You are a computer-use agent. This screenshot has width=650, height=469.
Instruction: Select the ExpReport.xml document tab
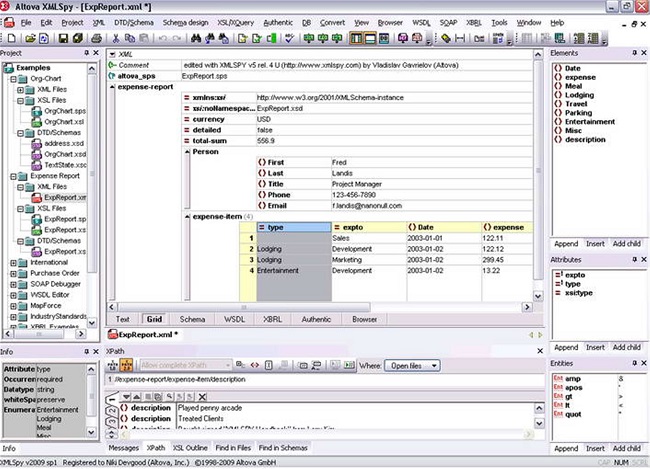click(x=143, y=335)
